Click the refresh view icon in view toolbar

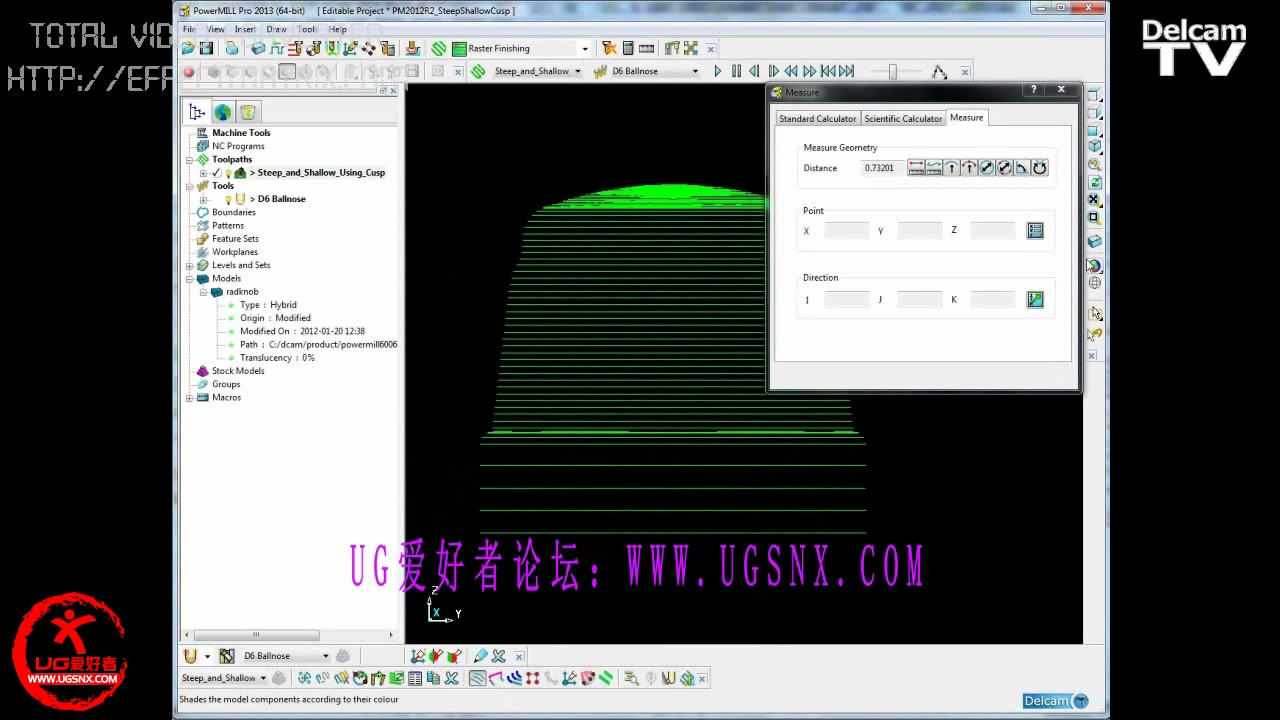tap(1095, 182)
